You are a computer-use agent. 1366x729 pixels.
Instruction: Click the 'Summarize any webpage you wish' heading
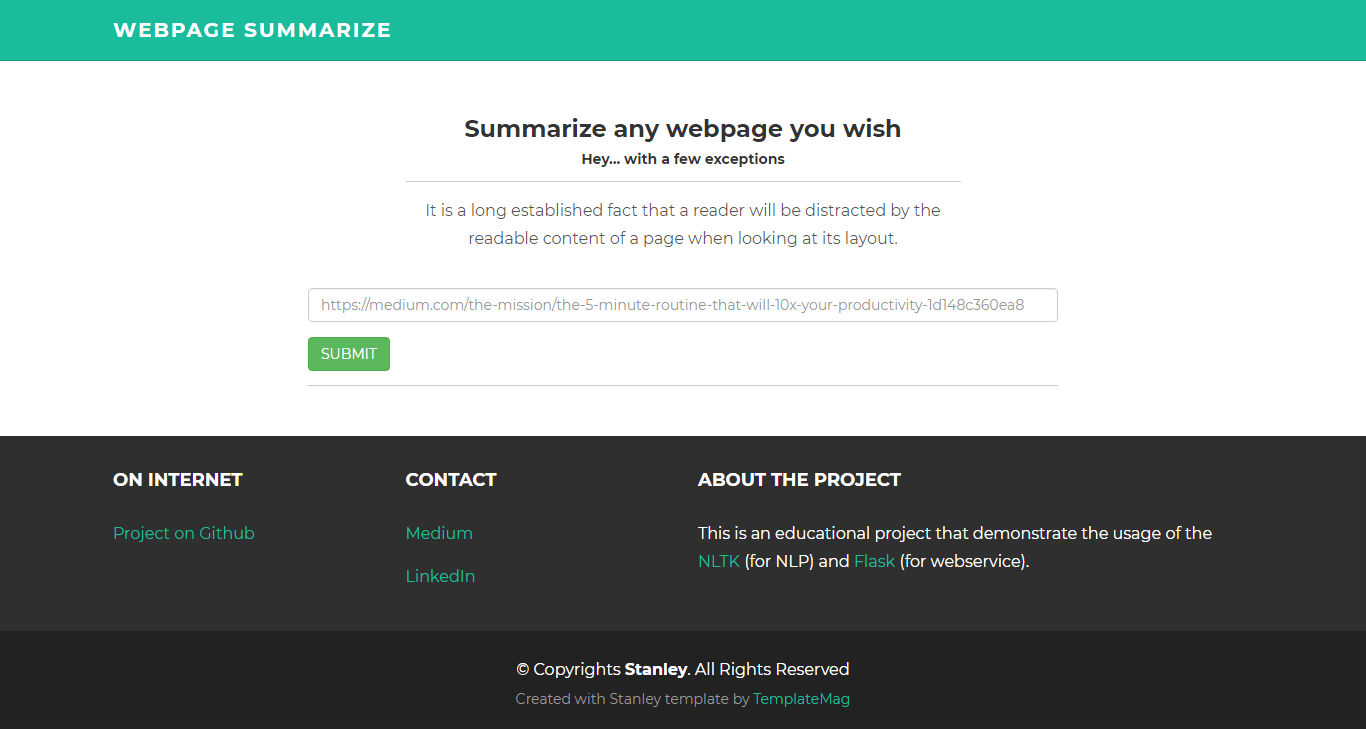(x=682, y=129)
